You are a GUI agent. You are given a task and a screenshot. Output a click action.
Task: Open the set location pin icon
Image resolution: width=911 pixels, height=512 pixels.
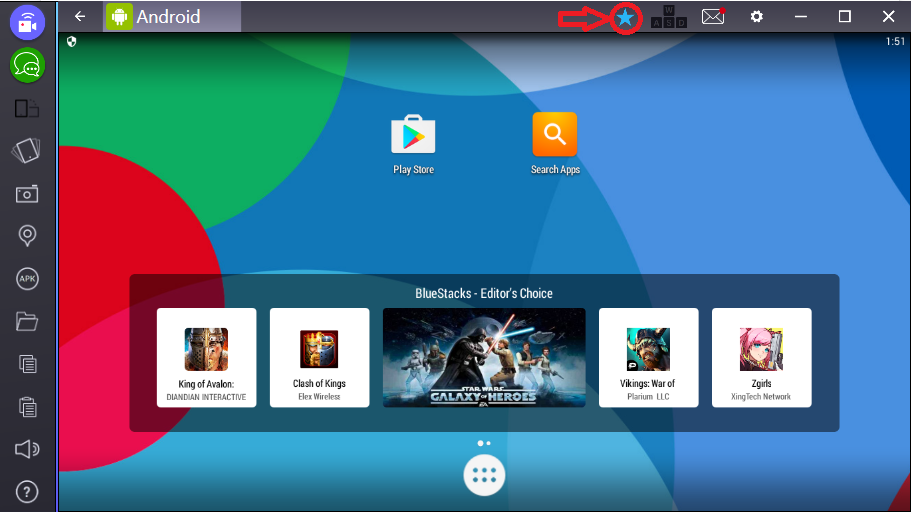pos(27,235)
